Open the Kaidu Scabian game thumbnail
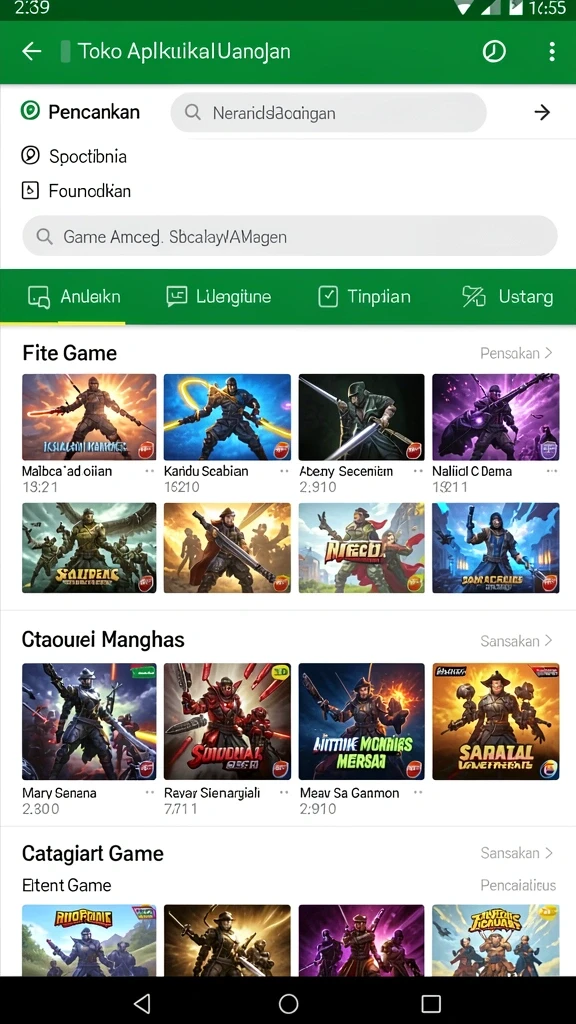The width and height of the screenshot is (576, 1024). (x=227, y=417)
